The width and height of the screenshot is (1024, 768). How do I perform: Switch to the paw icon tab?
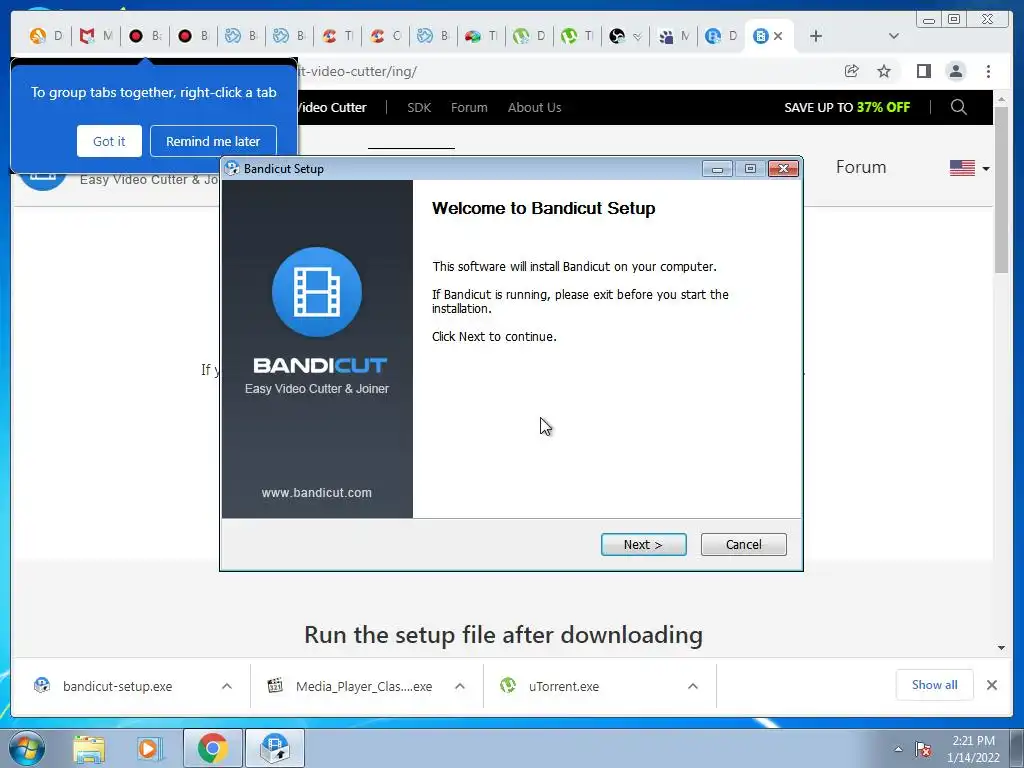point(673,36)
